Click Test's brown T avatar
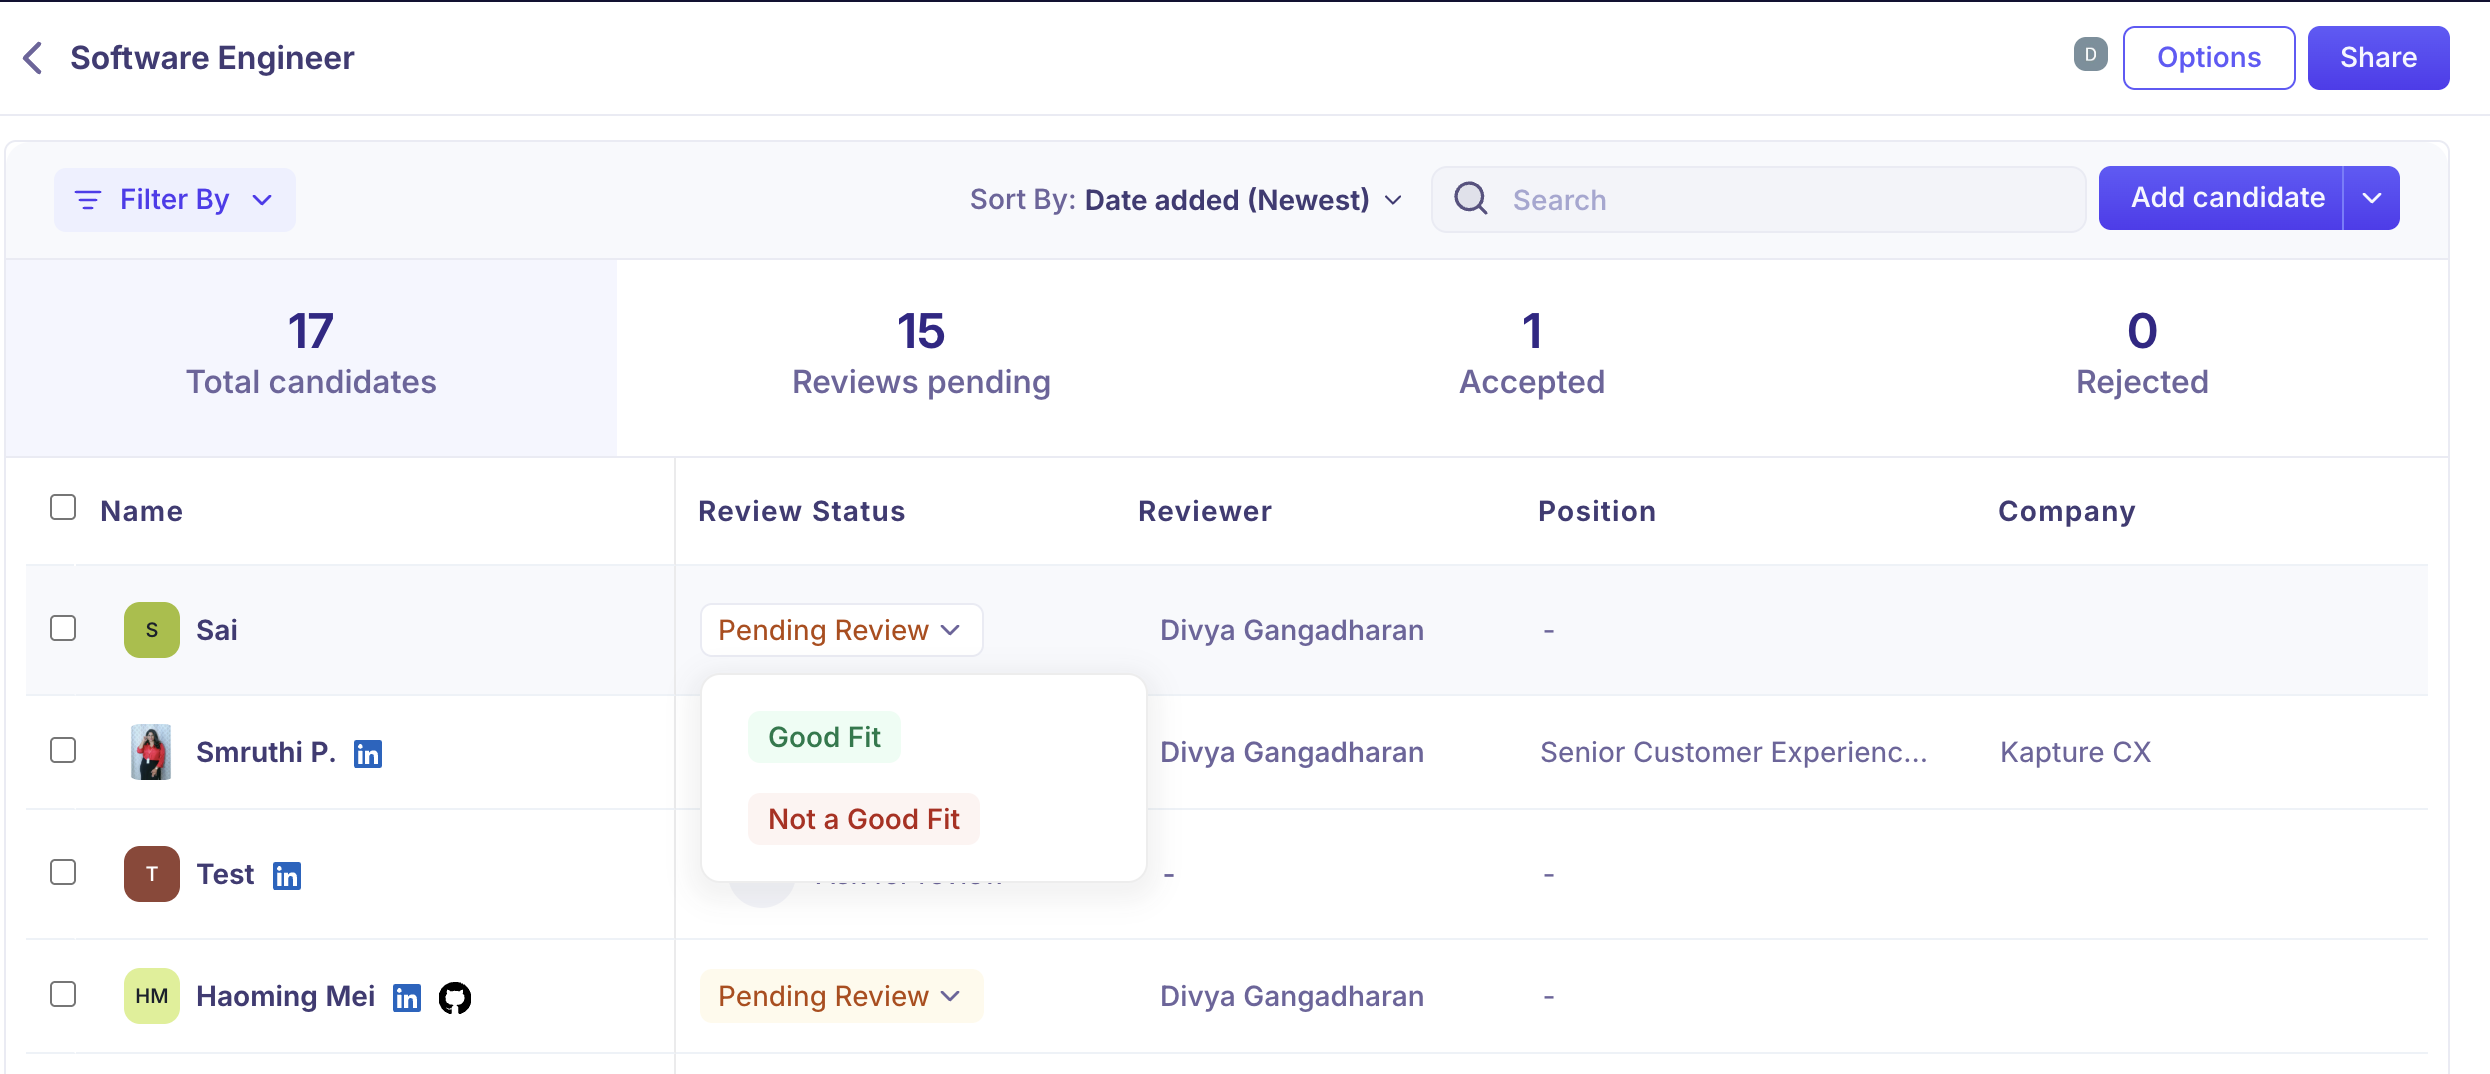The width and height of the screenshot is (2490, 1074). click(x=152, y=874)
